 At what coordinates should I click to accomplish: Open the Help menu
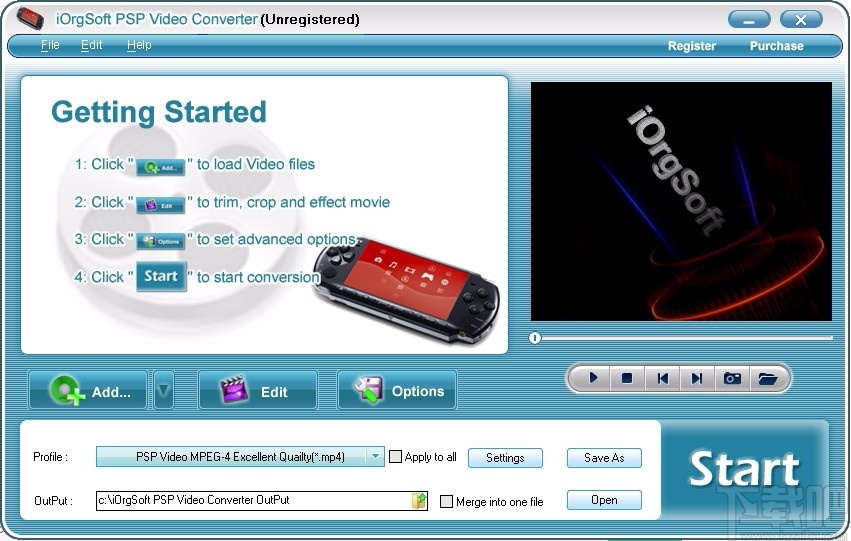click(x=139, y=45)
